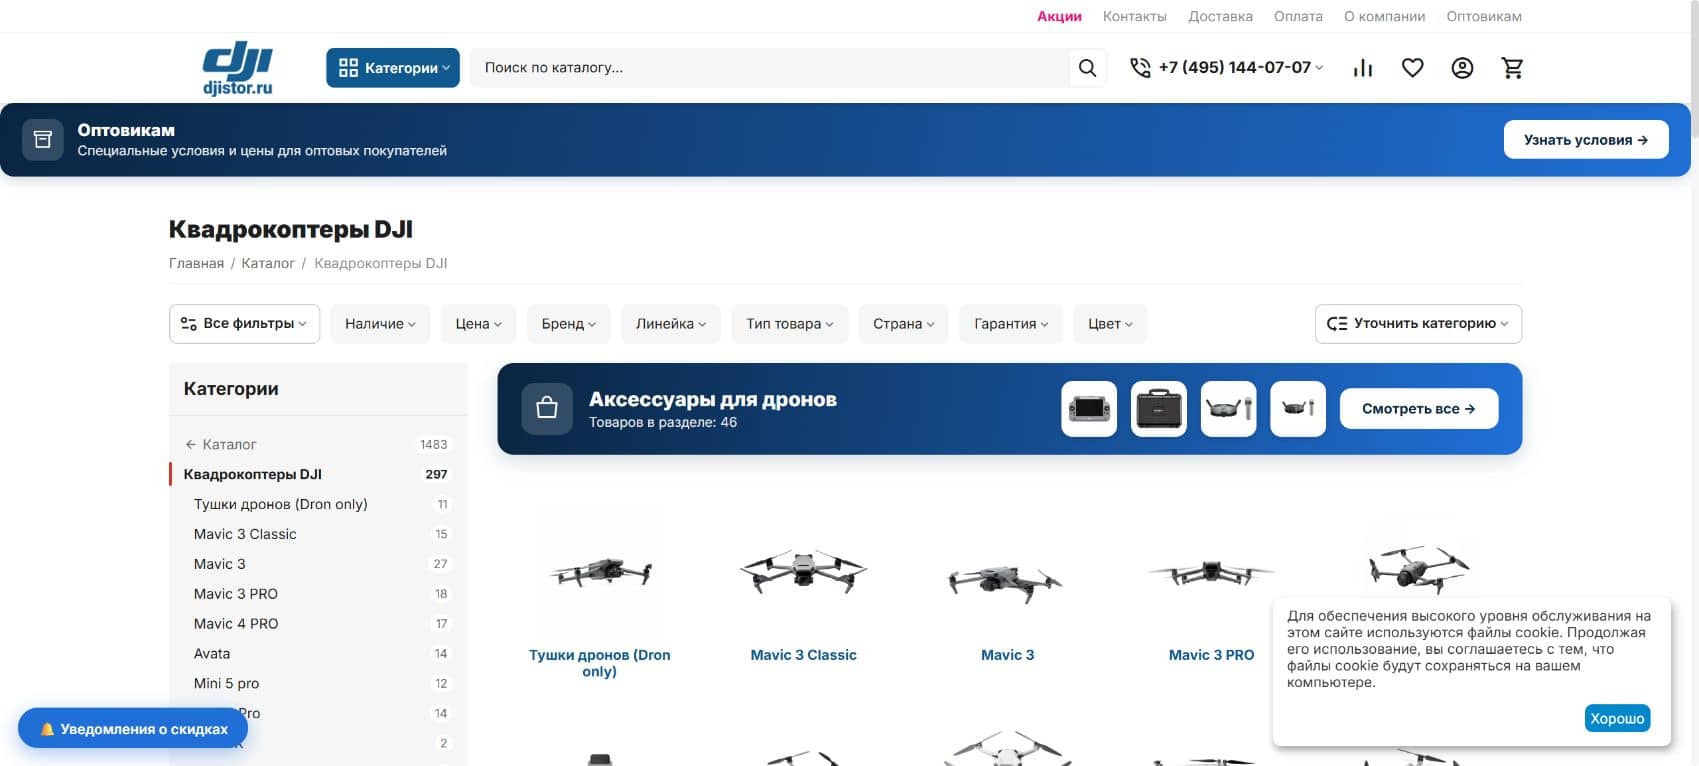Click the Тушки дронов drone image

point(600,573)
